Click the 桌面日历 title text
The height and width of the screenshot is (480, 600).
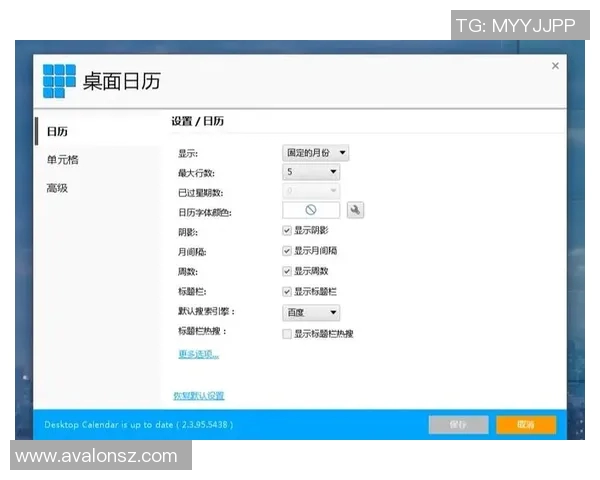122,82
